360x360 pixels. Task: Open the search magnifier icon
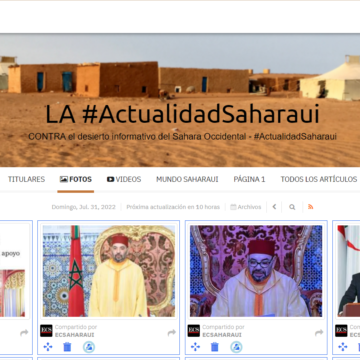pos(292,207)
